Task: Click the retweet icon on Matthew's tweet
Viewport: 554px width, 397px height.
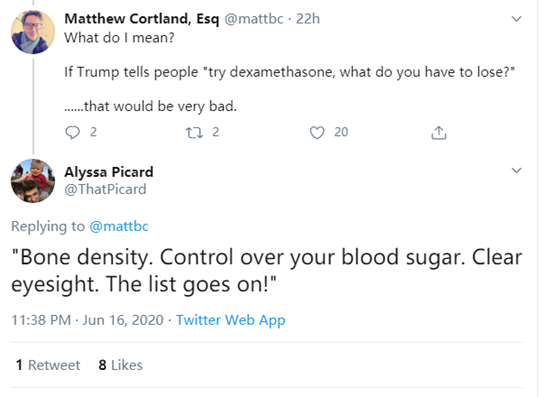Action: point(194,132)
